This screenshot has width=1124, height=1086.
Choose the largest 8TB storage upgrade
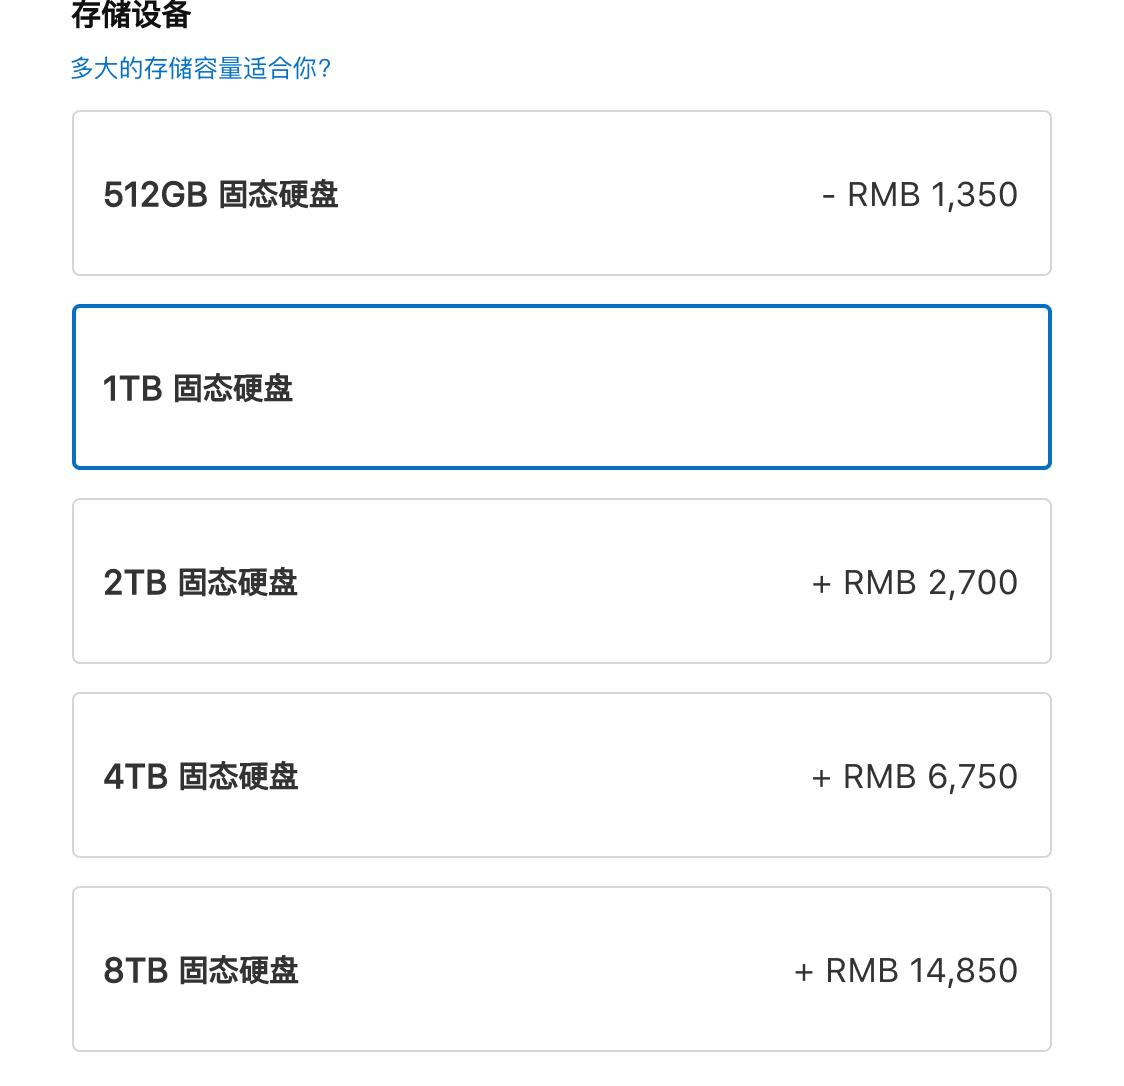(561, 968)
